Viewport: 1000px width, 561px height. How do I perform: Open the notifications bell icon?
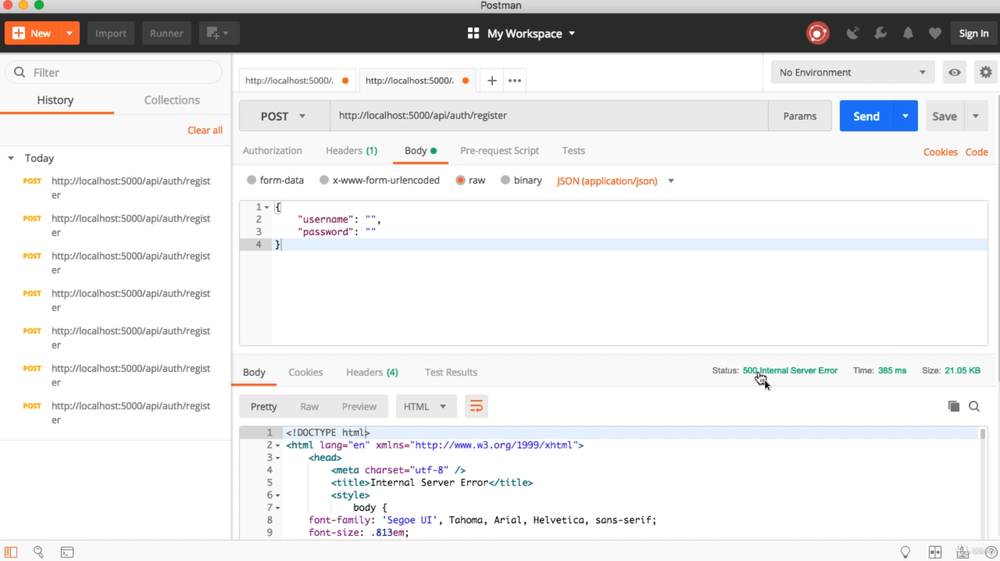pyautogui.click(x=908, y=33)
